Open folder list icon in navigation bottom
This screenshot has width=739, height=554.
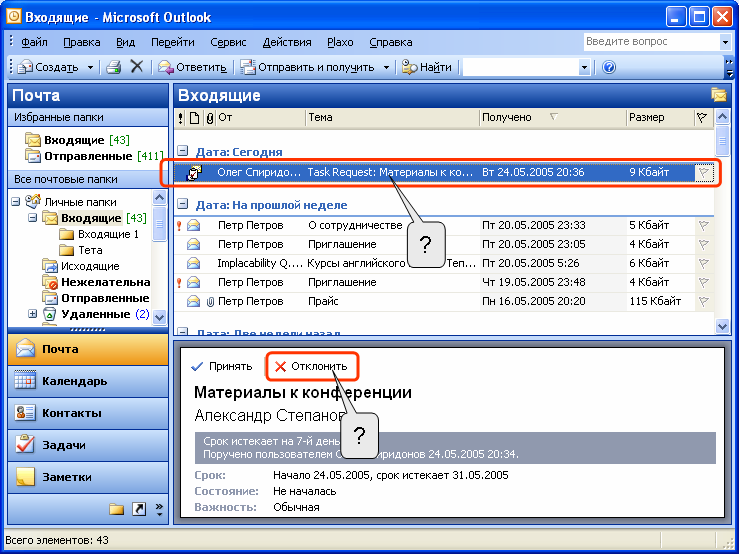116,509
